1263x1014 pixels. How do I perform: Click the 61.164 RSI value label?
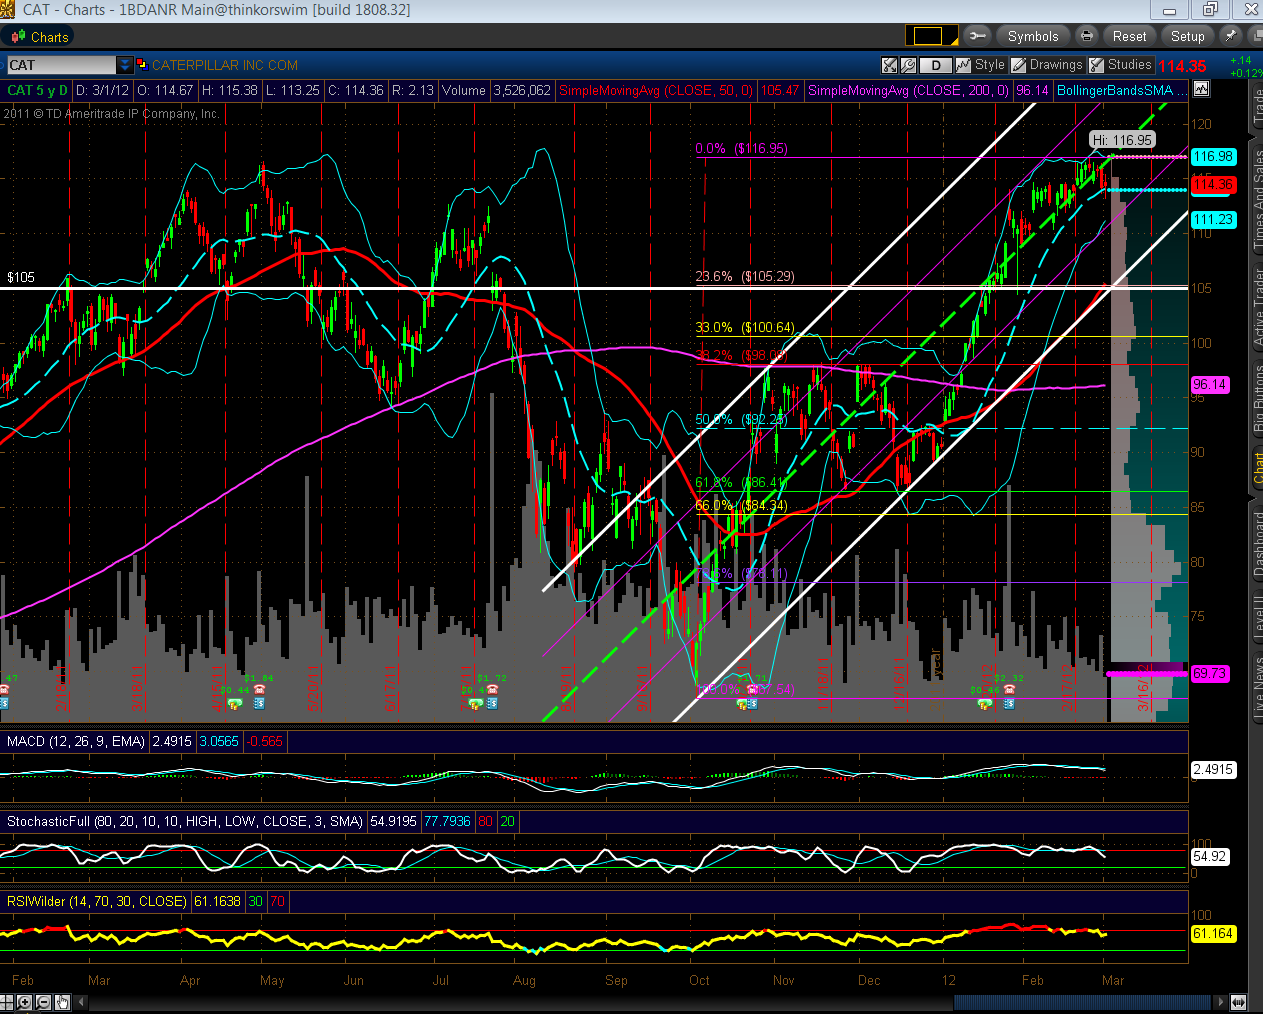coord(1213,933)
